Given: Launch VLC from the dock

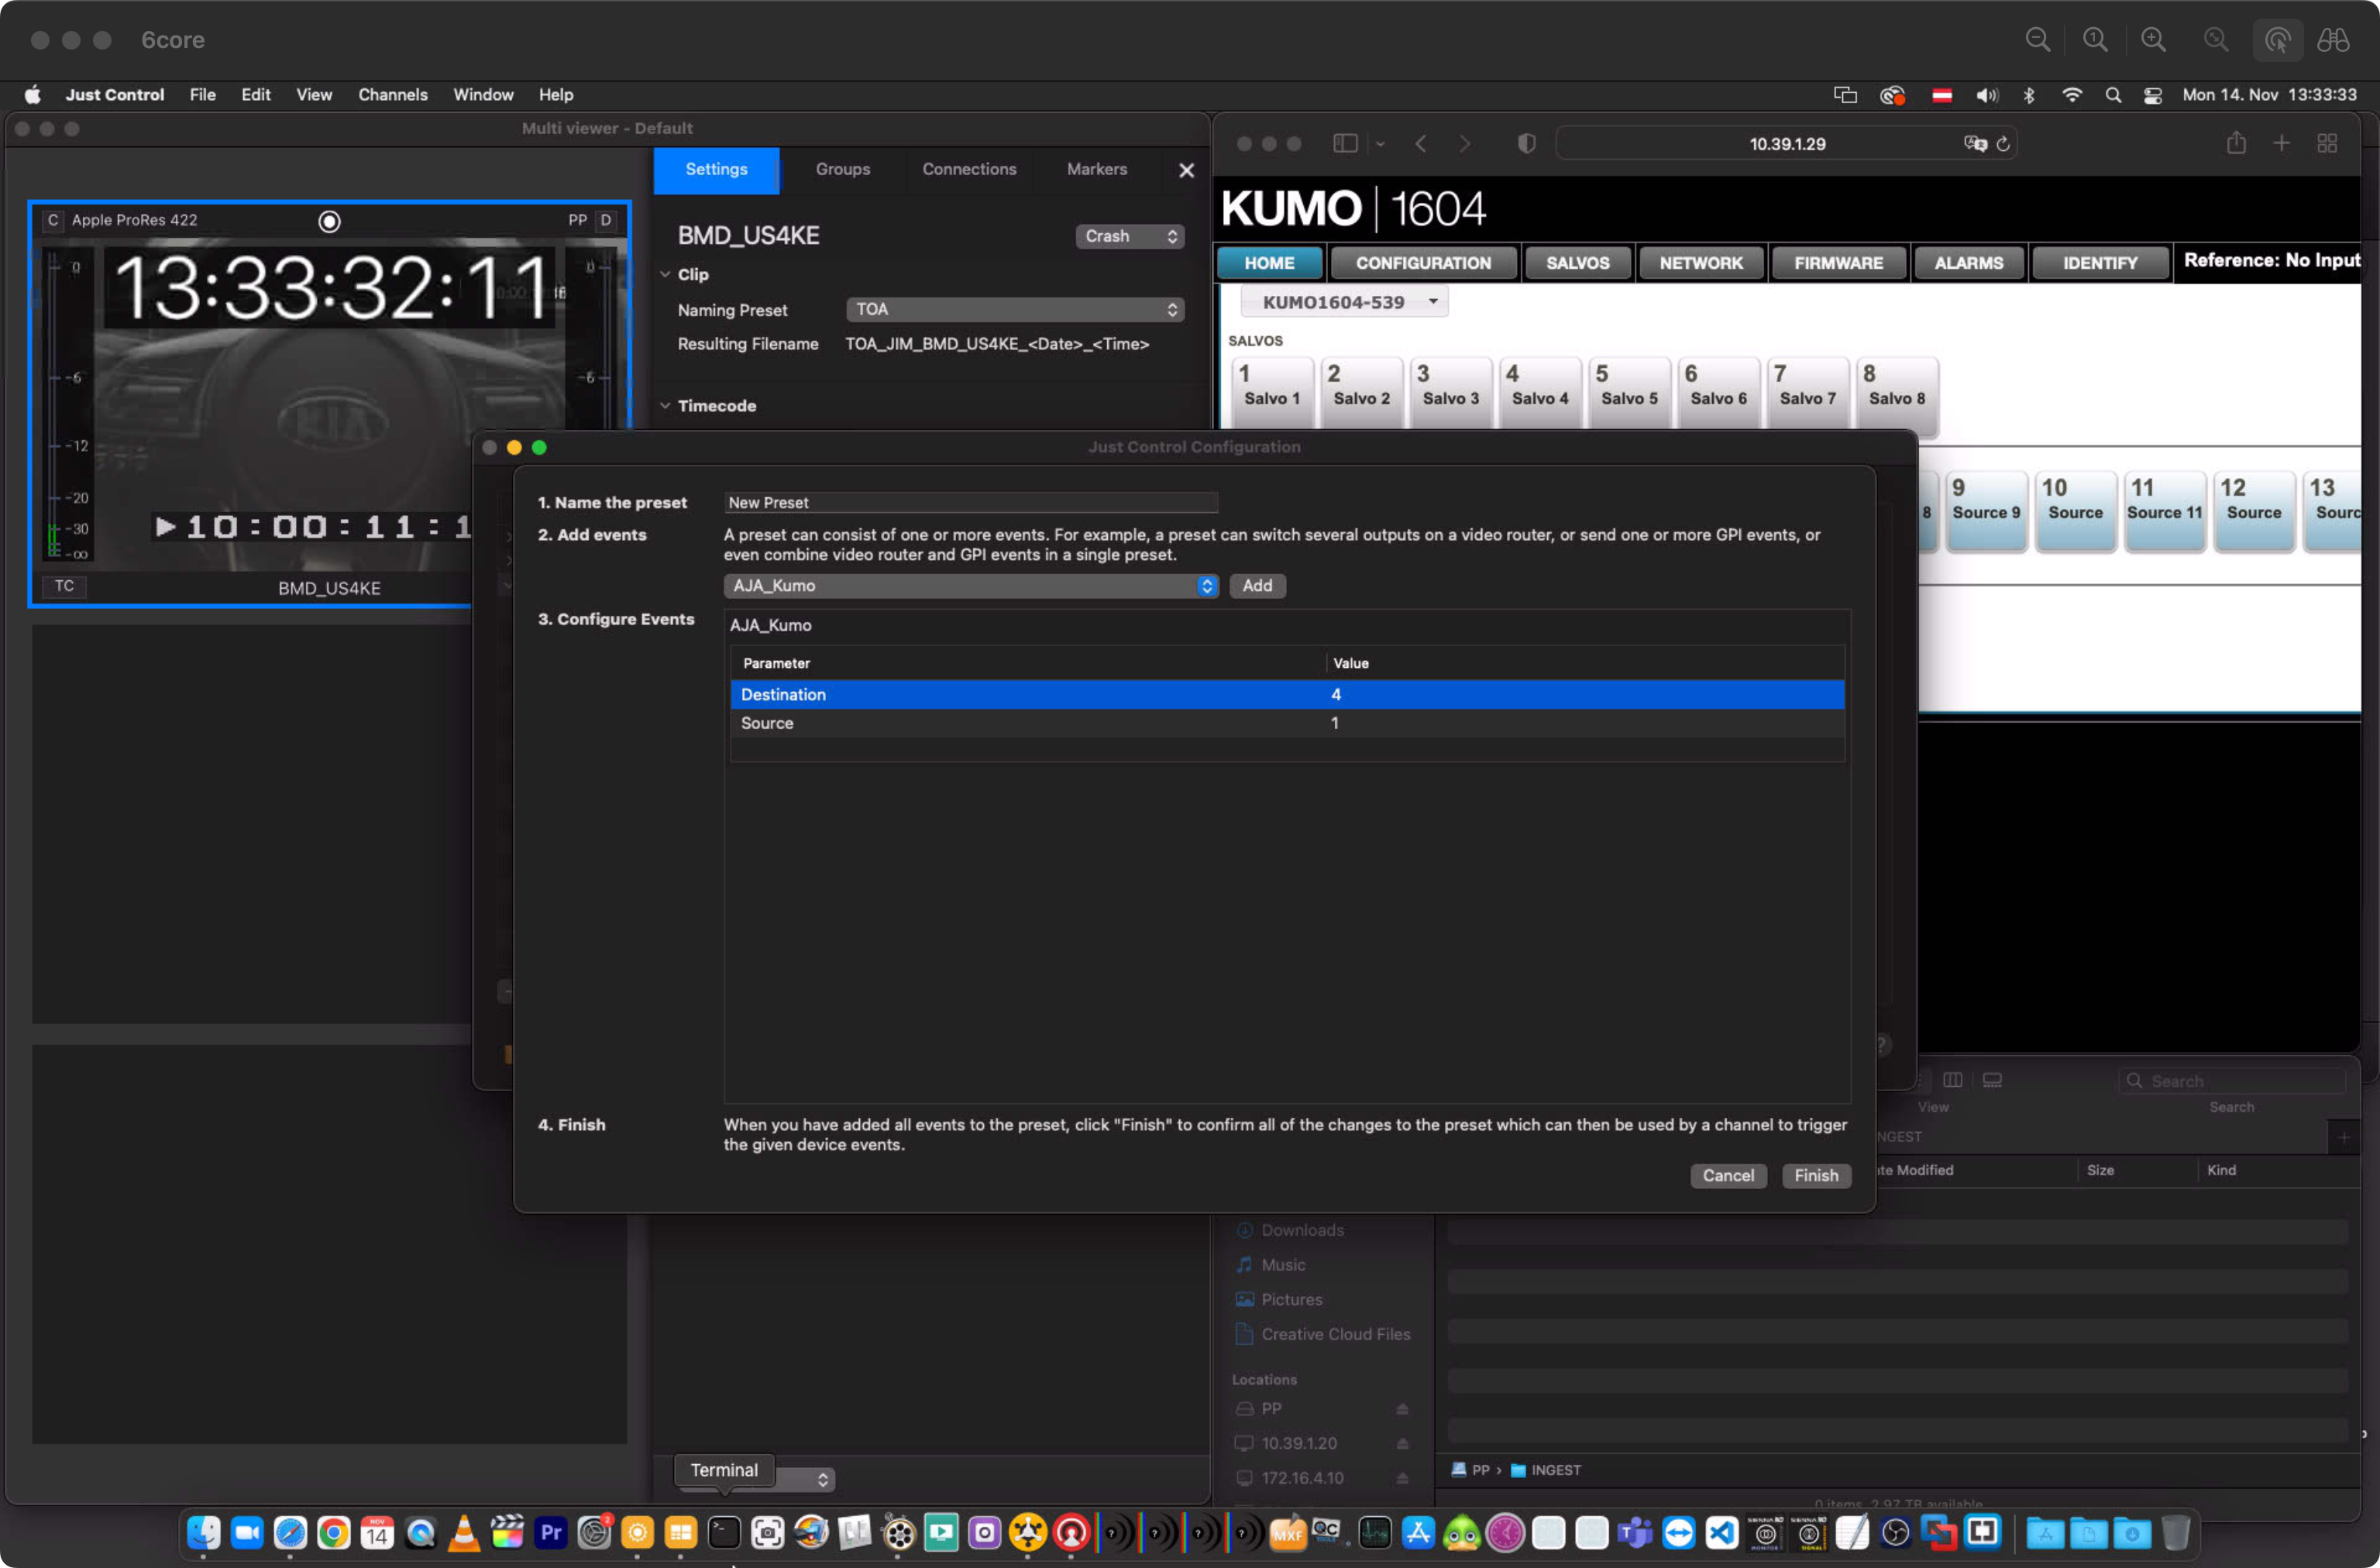Looking at the screenshot, I should coord(464,1532).
